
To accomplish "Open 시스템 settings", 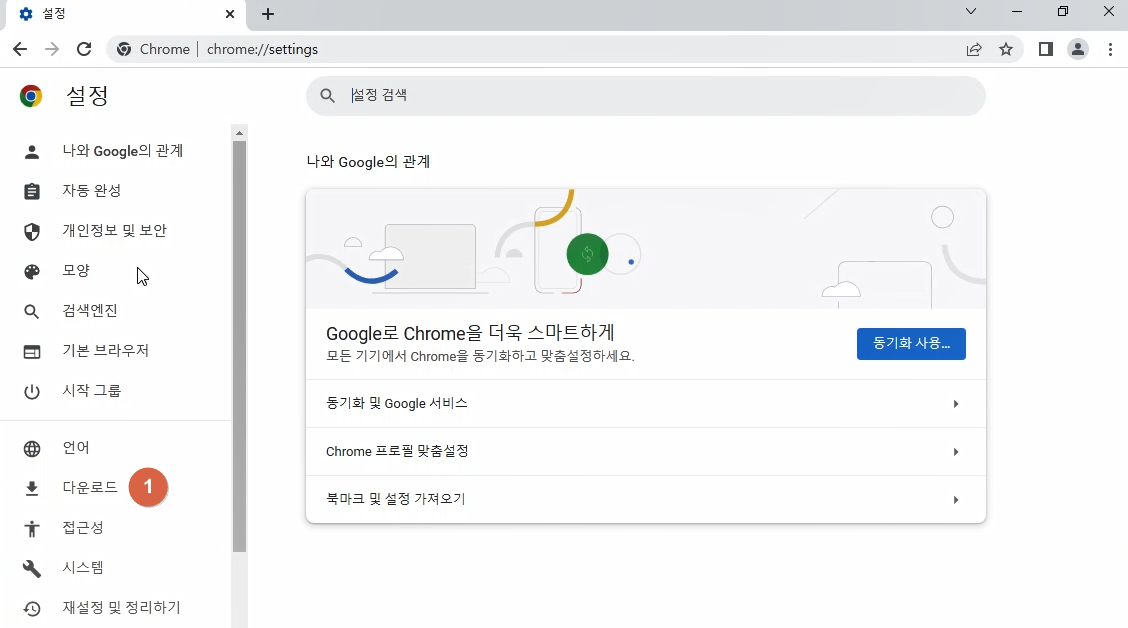I will [83, 568].
